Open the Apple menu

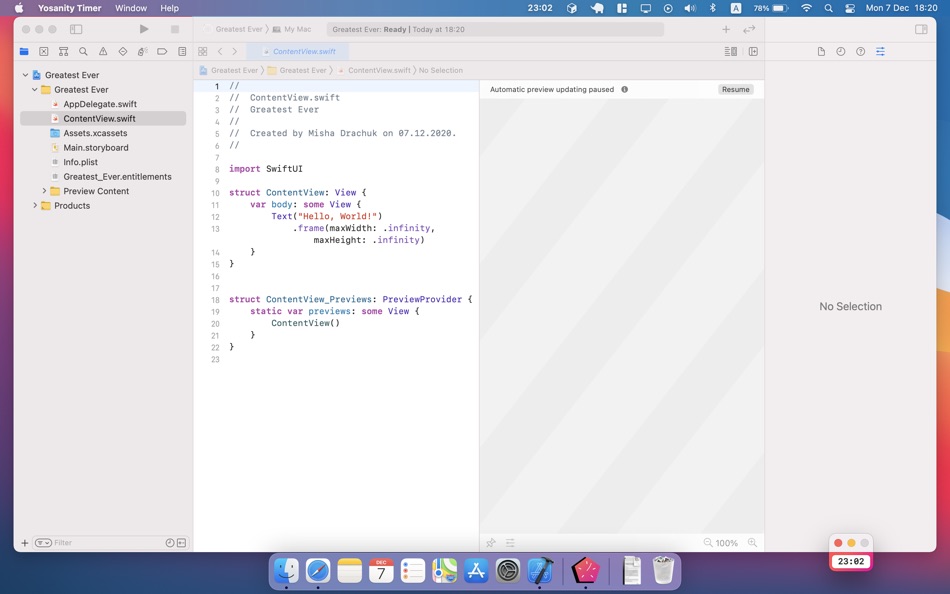[19, 8]
